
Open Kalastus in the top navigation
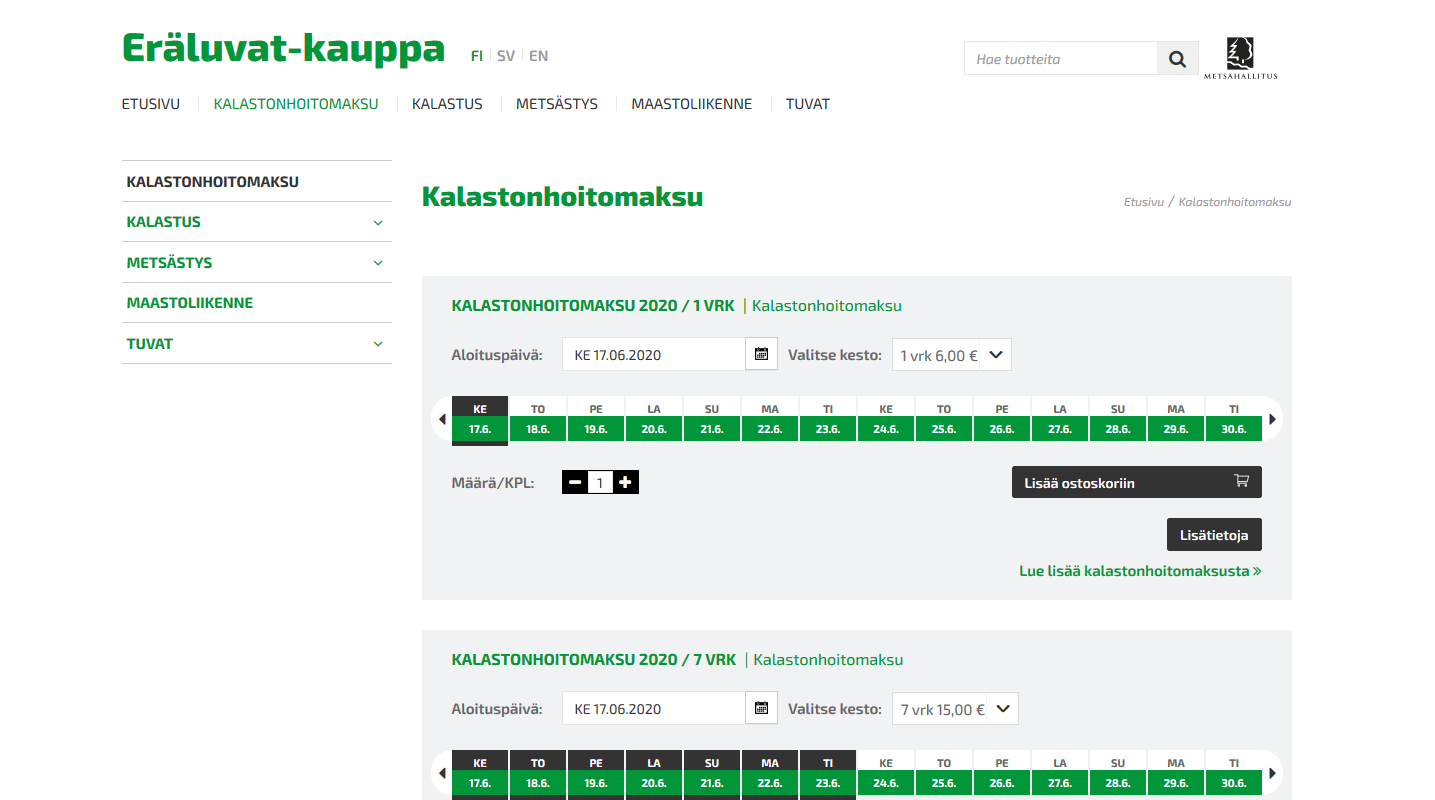tap(447, 104)
